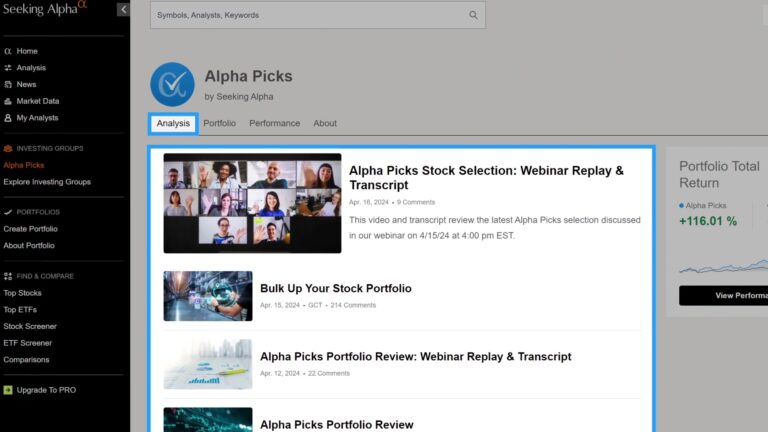Switch to the Portfolio tab
The image size is (768, 432).
(219, 123)
